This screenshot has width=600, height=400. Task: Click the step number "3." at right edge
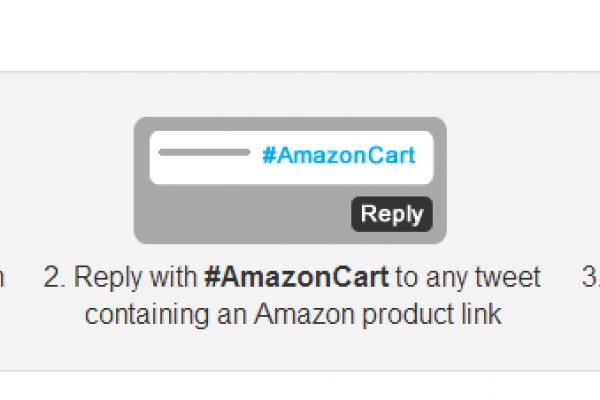pyautogui.click(x=590, y=277)
